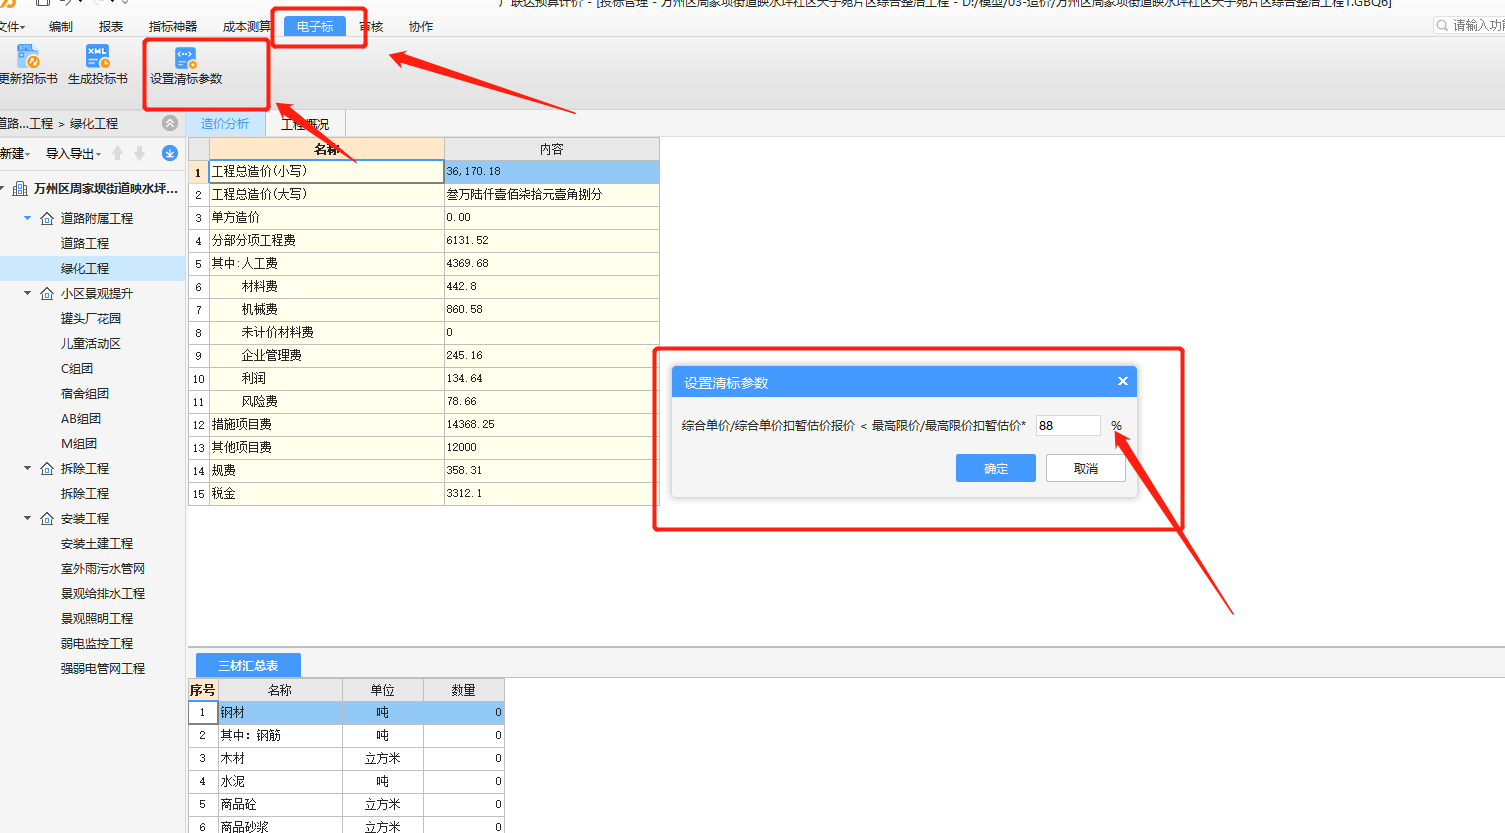The image size is (1505, 833).
Task: Select 道路工程 in the project tree
Action: (85, 243)
